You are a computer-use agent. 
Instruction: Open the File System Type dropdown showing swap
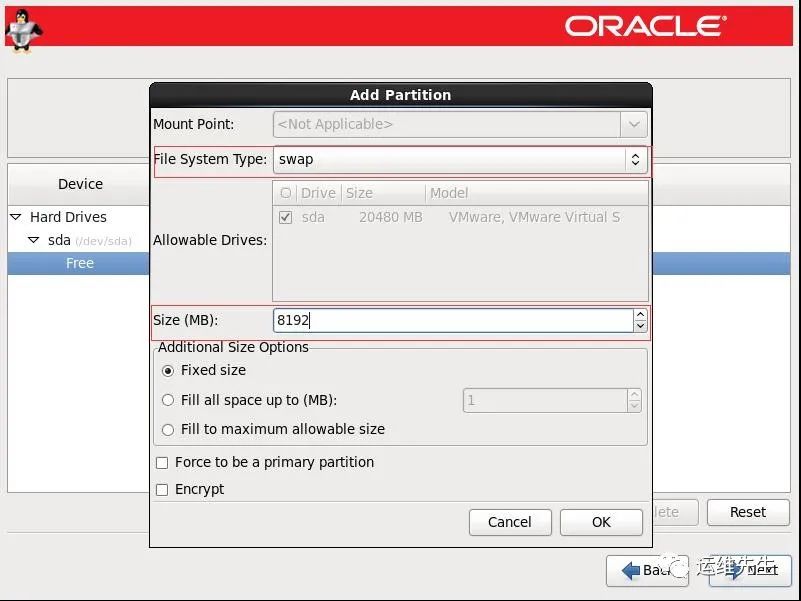[460, 159]
